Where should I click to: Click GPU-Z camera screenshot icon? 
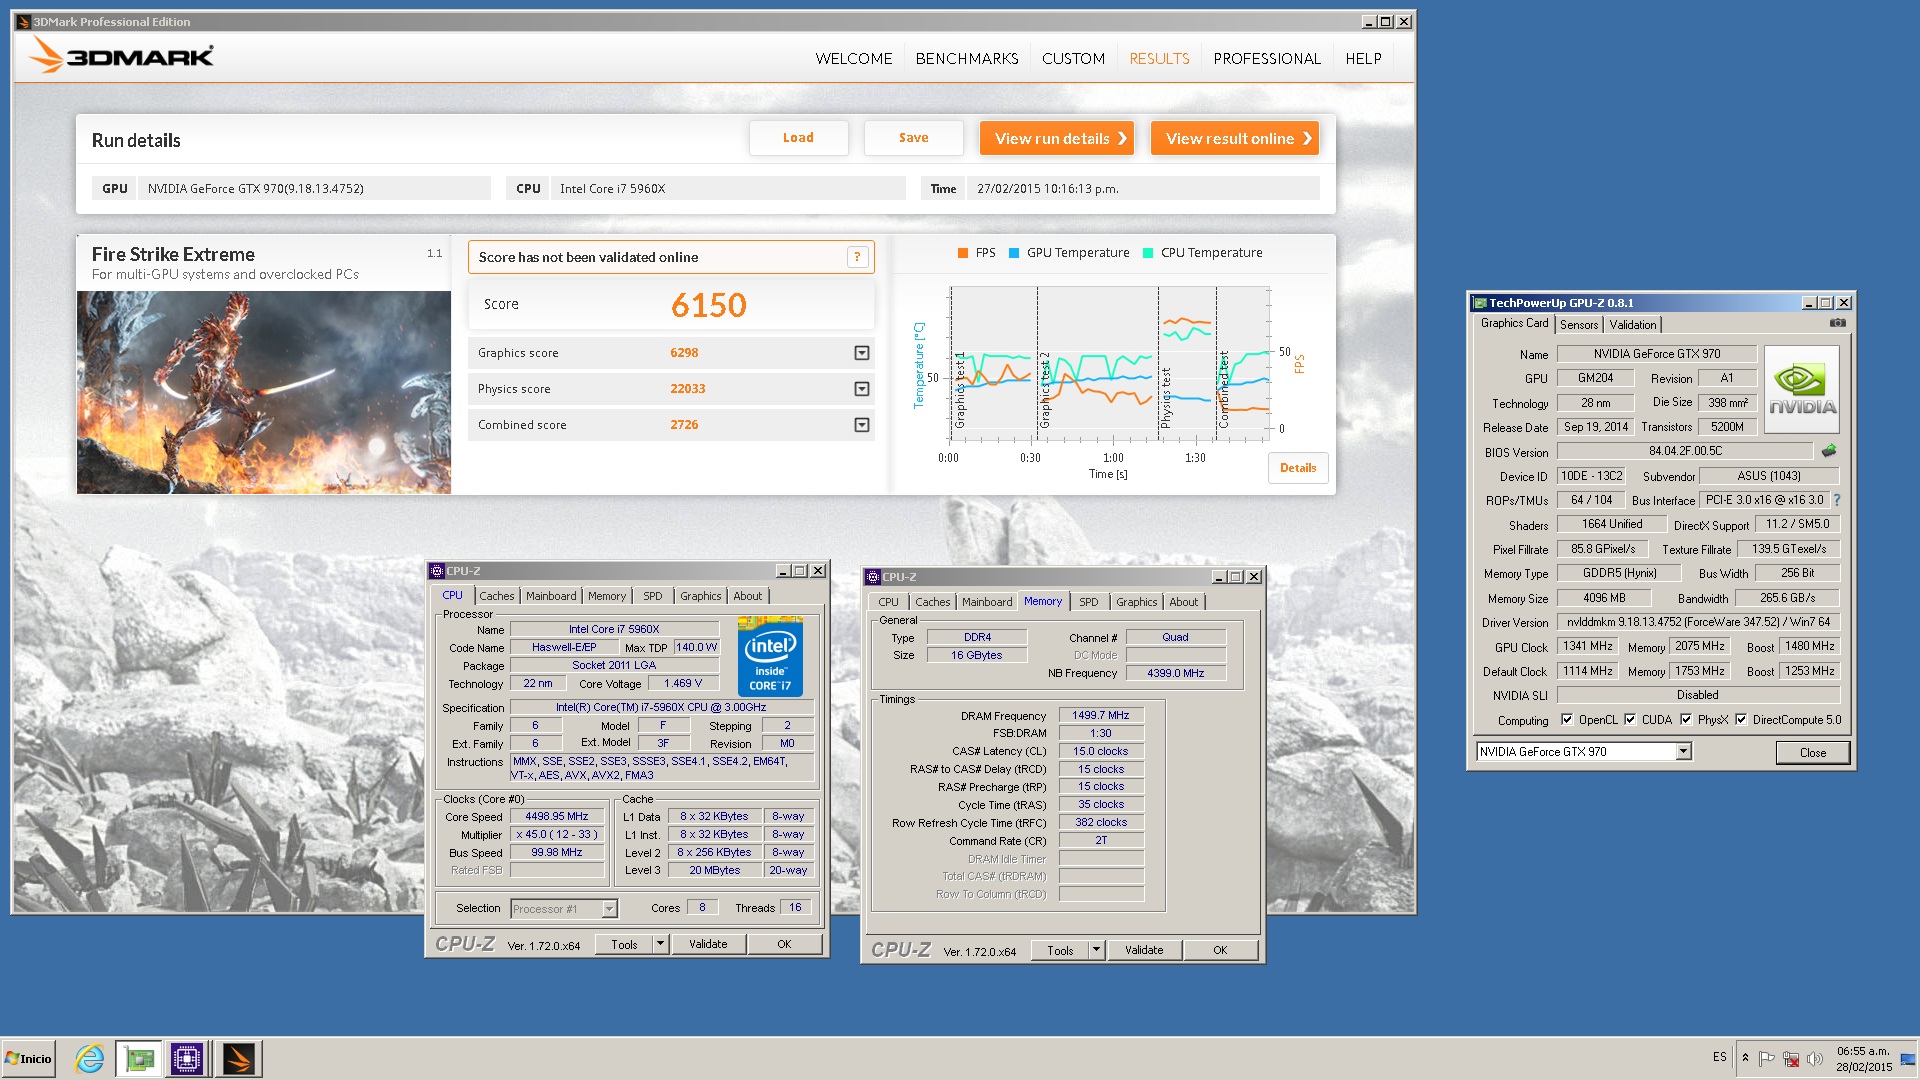point(1837,323)
